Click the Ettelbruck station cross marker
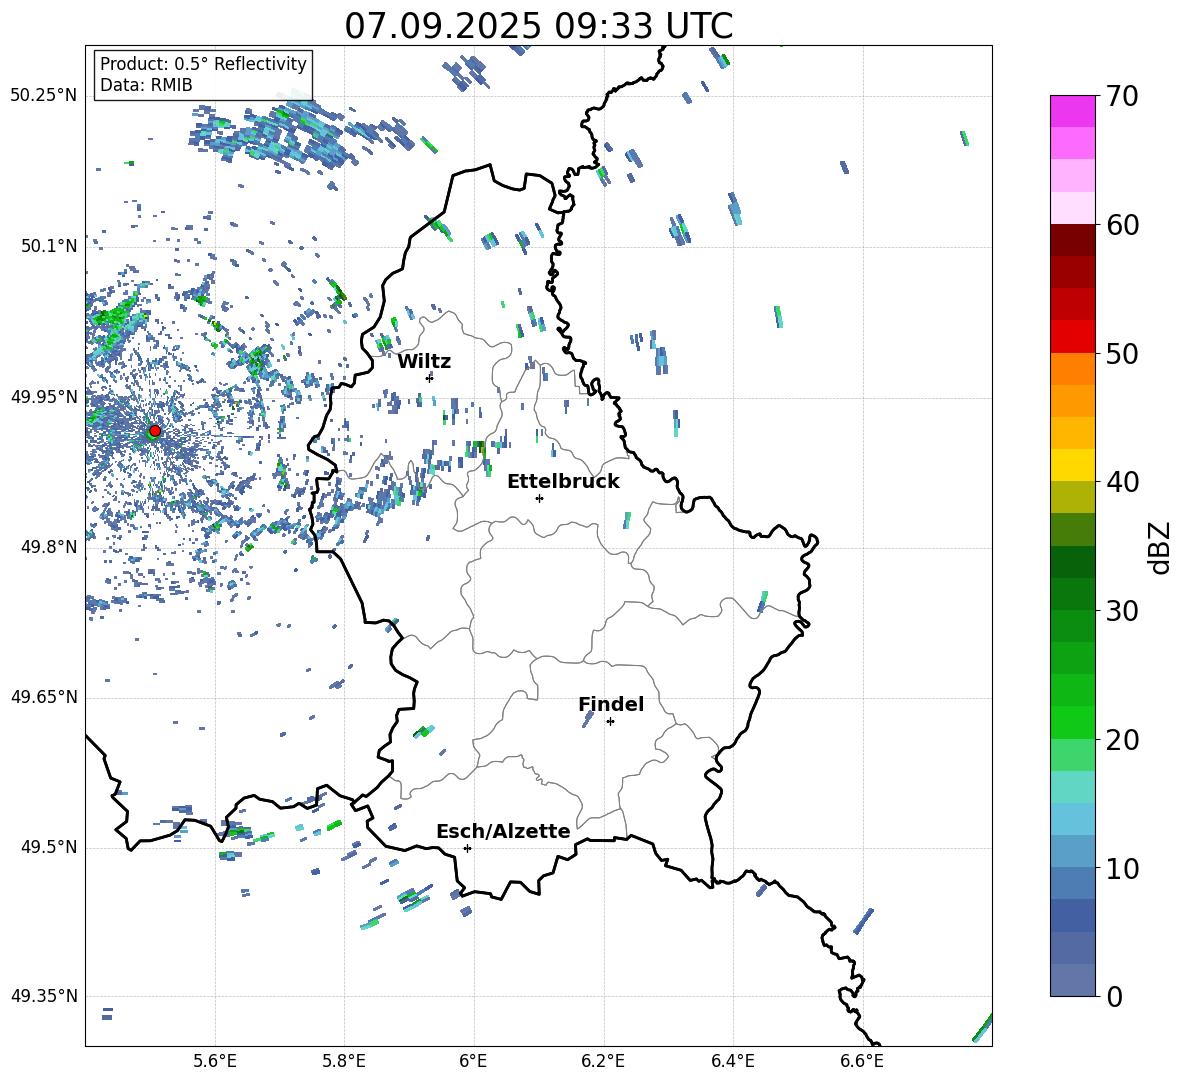This screenshot has width=1184, height=1081. [539, 498]
